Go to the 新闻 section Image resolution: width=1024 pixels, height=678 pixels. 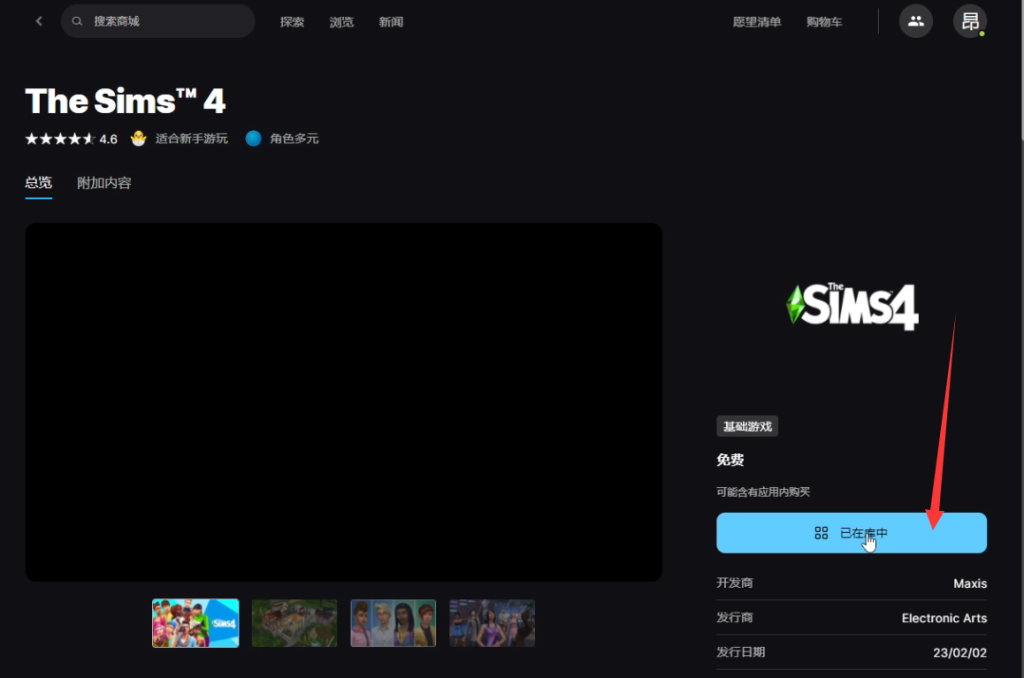(391, 22)
